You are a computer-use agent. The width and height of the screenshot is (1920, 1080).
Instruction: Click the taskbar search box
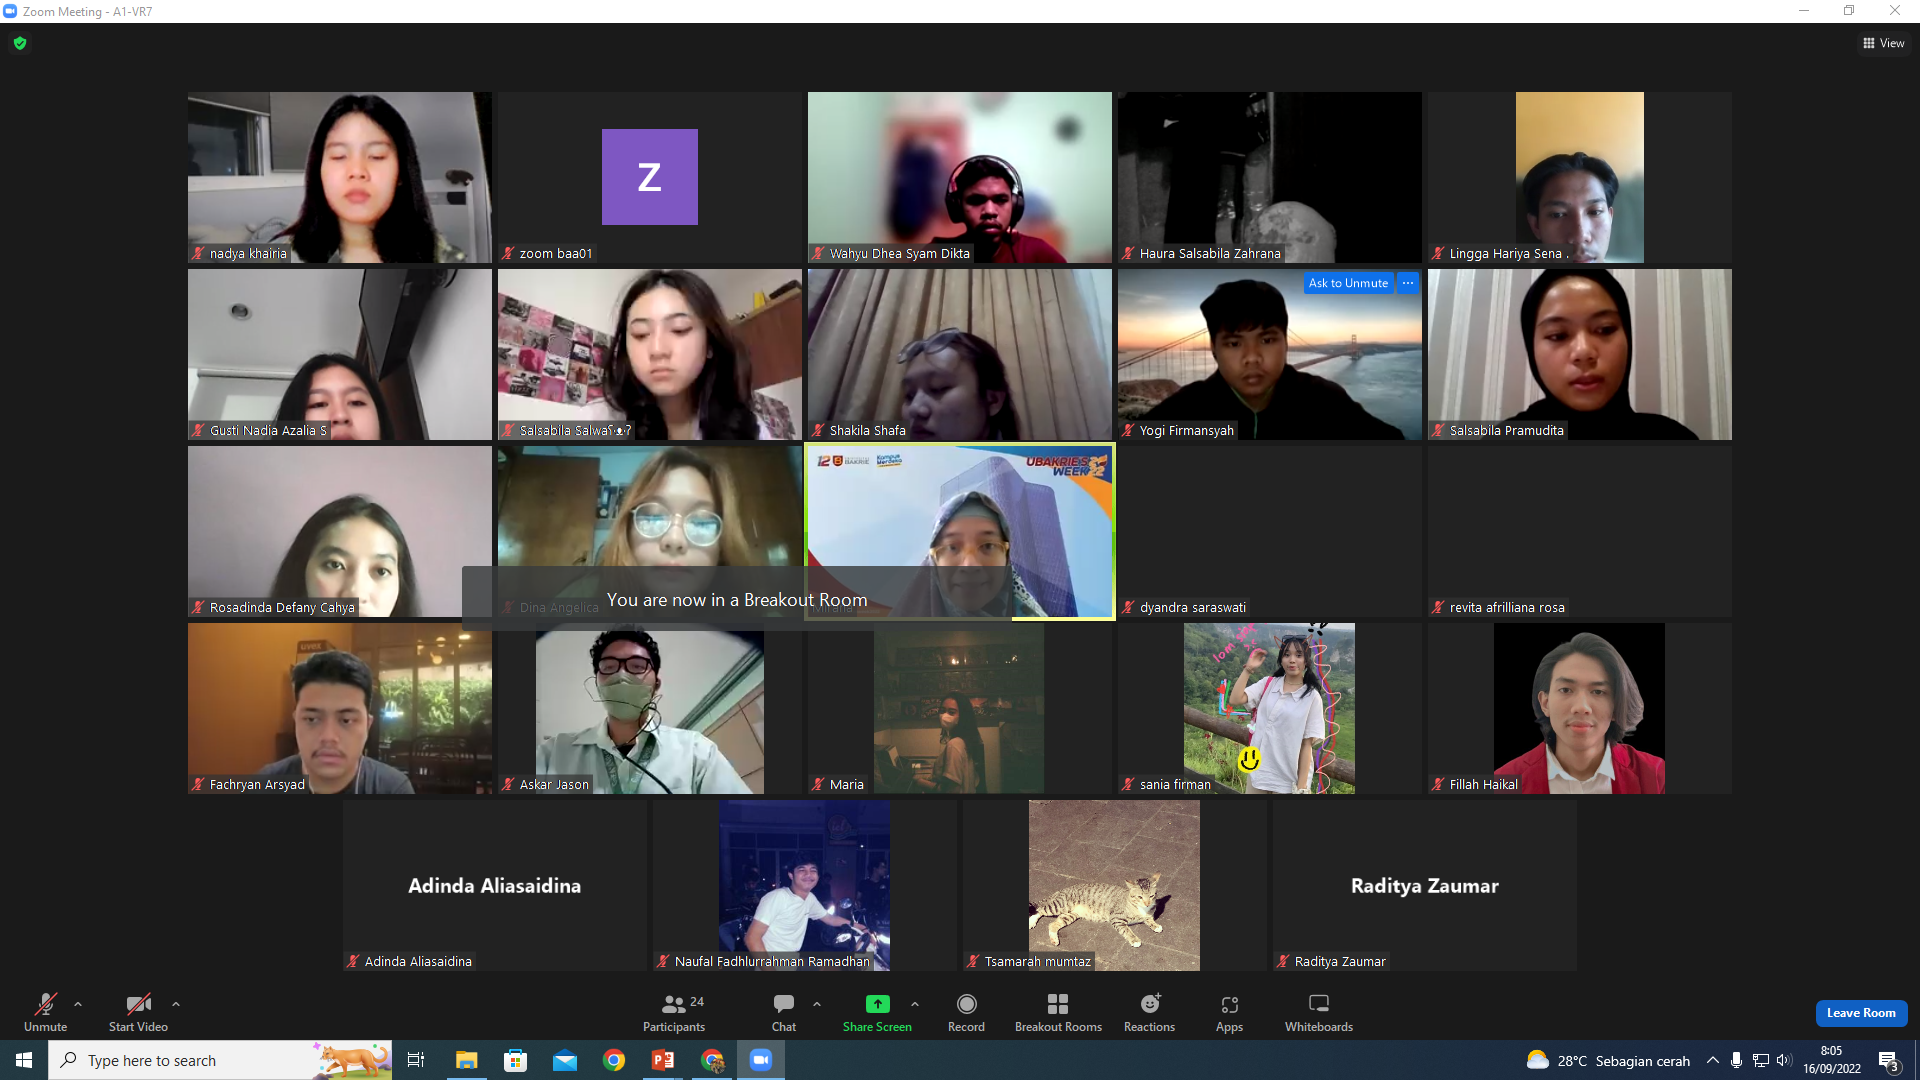coord(220,1060)
